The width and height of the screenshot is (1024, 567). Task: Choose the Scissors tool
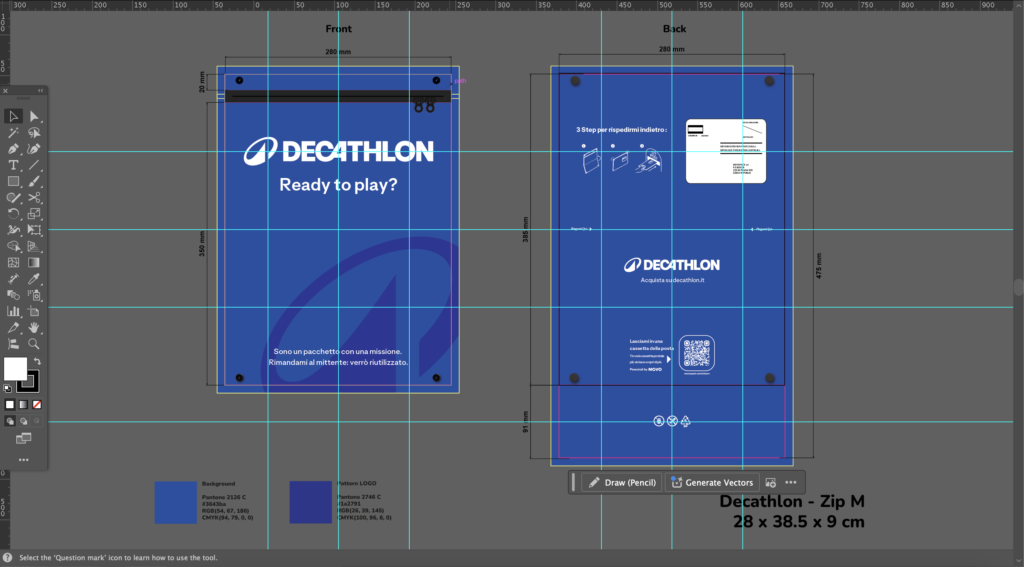pyautogui.click(x=34, y=198)
